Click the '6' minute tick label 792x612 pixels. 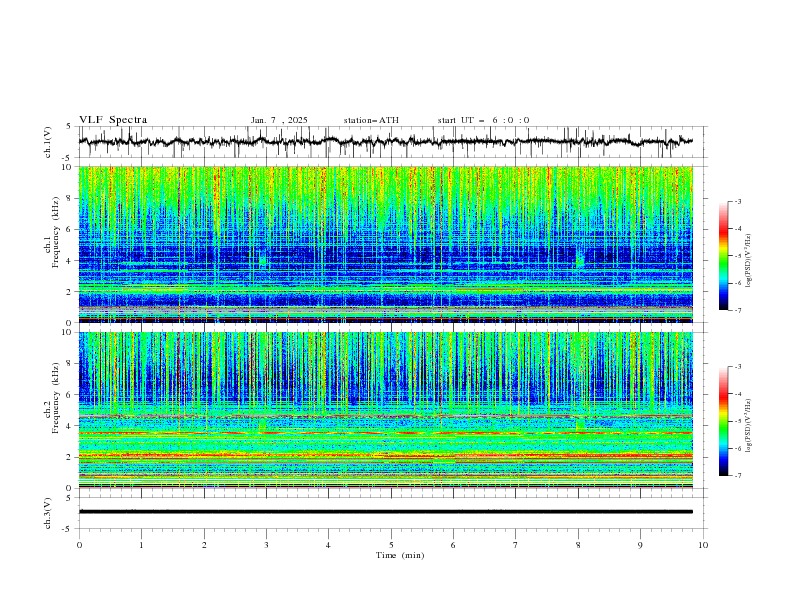click(x=454, y=545)
